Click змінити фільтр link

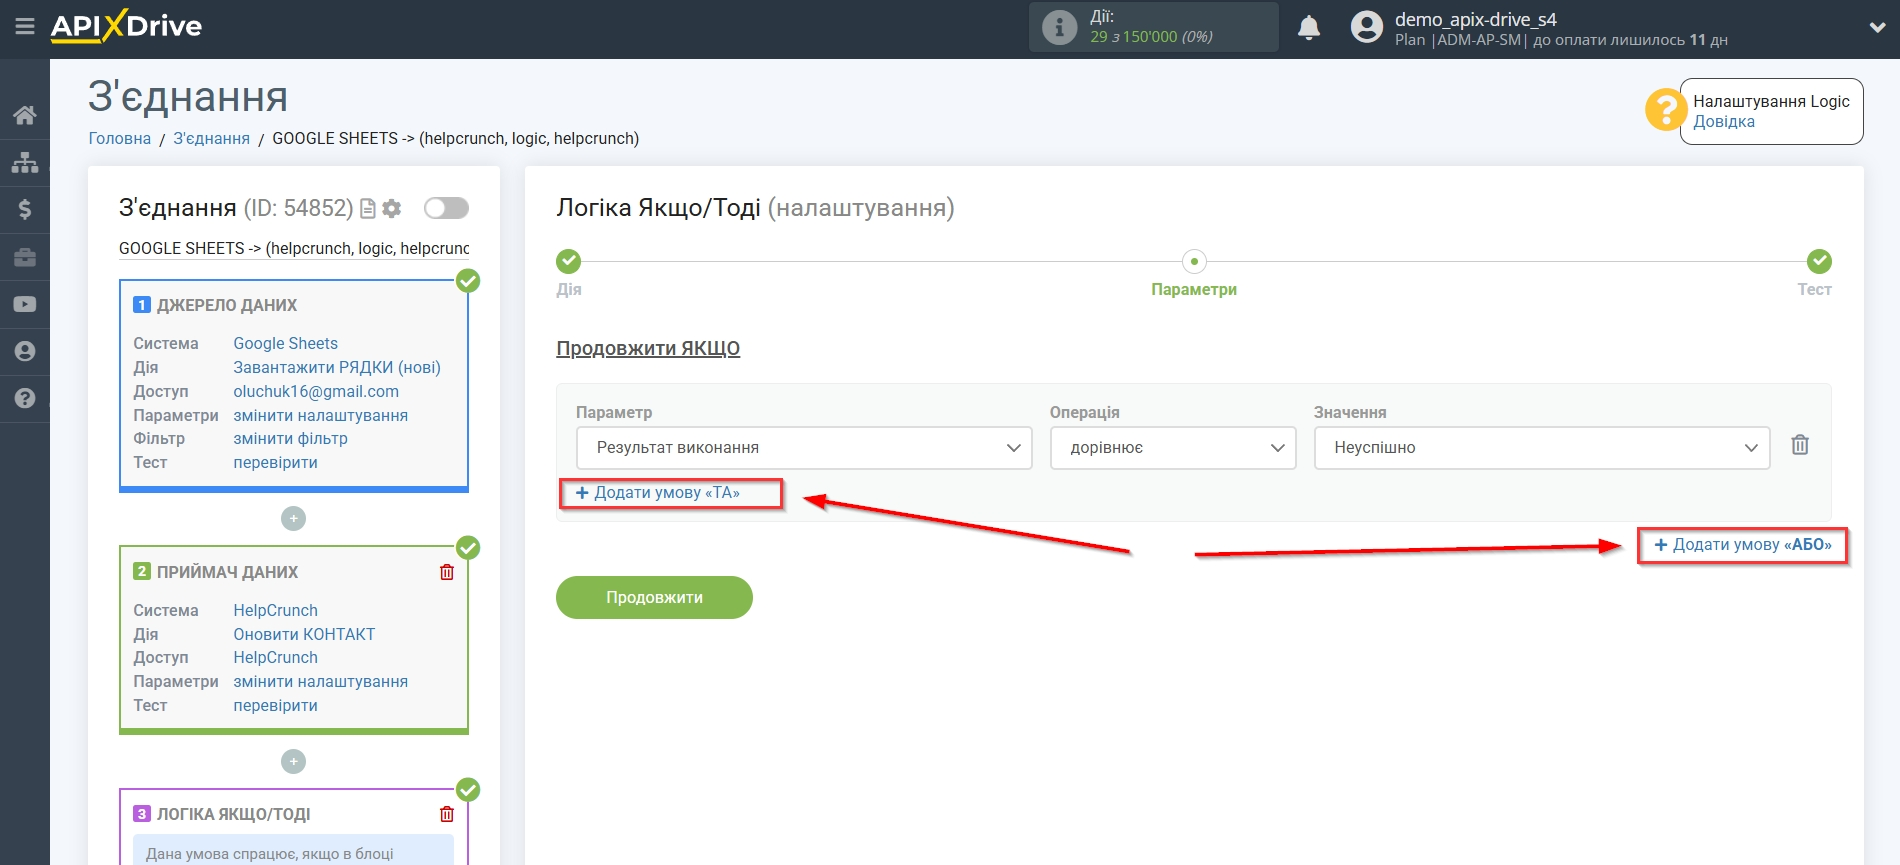tap(290, 438)
